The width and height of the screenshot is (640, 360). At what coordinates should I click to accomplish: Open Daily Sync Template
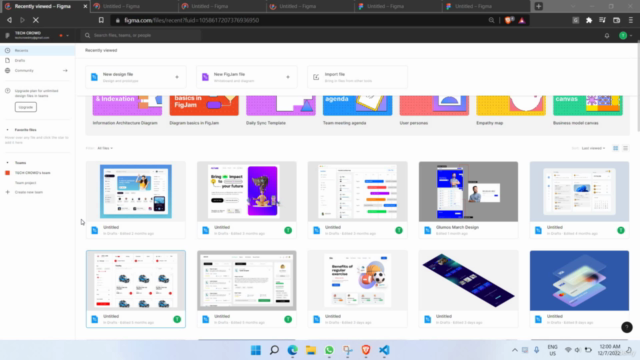(x=281, y=110)
